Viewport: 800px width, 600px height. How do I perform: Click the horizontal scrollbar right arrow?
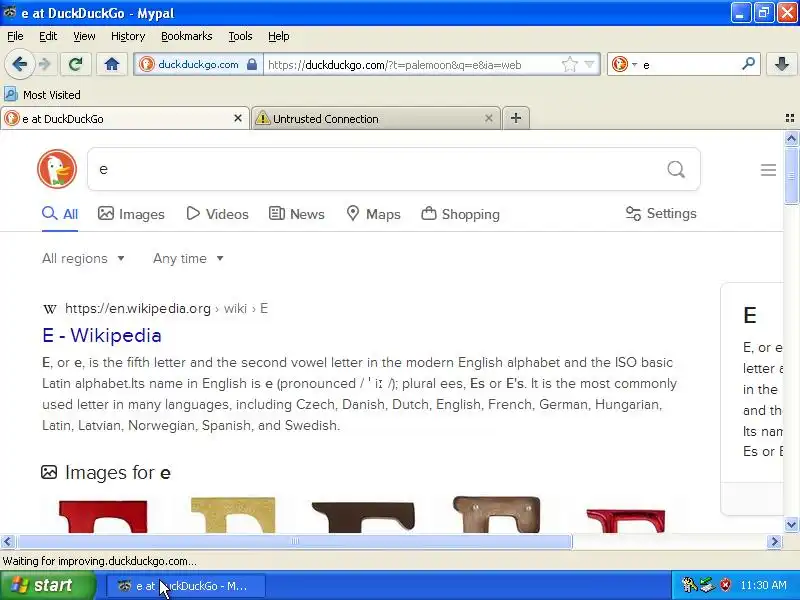(x=774, y=541)
